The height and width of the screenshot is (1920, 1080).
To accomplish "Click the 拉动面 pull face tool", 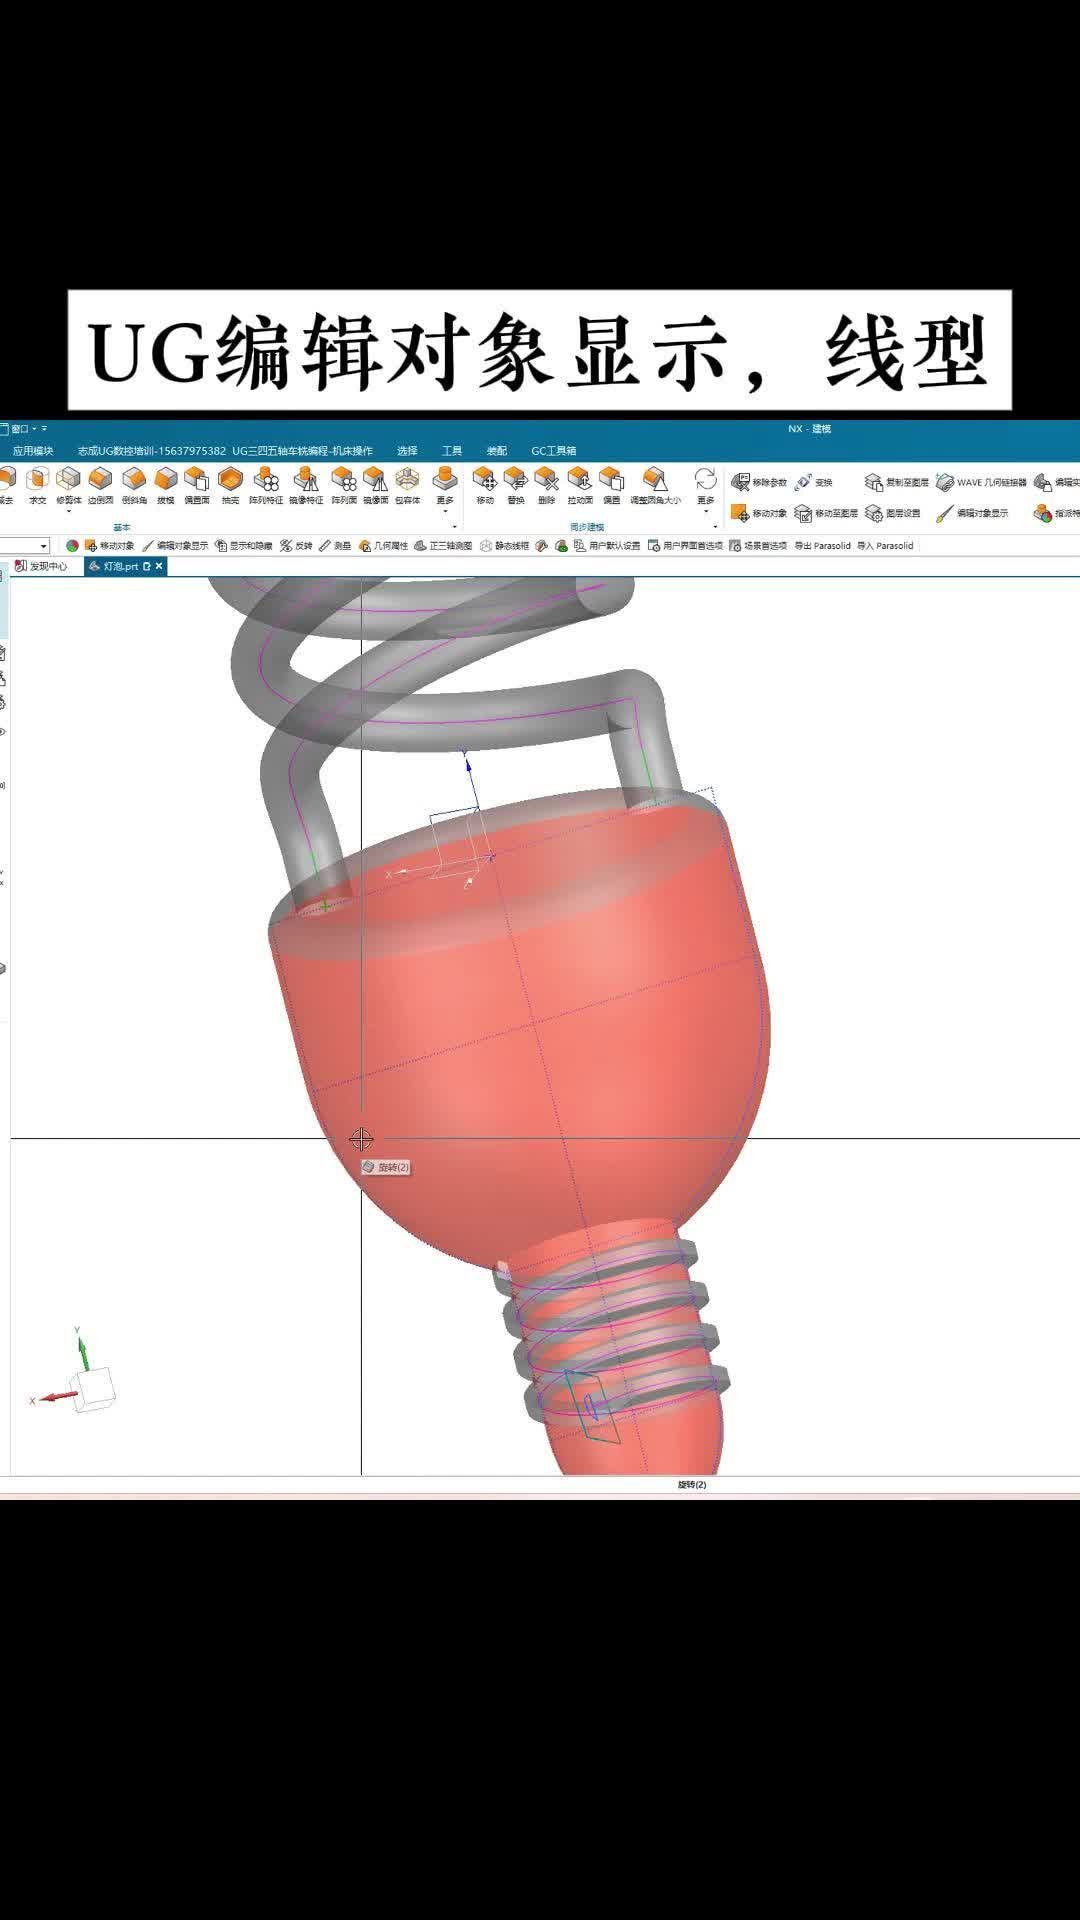I will (580, 485).
